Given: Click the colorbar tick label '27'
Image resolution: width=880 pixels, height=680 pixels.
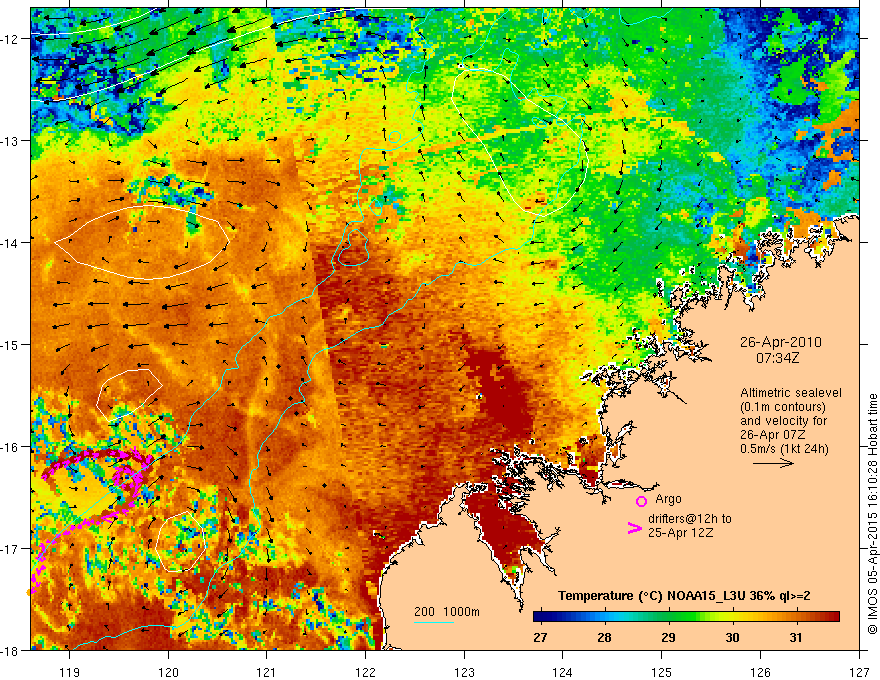Looking at the screenshot, I should coord(540,637).
